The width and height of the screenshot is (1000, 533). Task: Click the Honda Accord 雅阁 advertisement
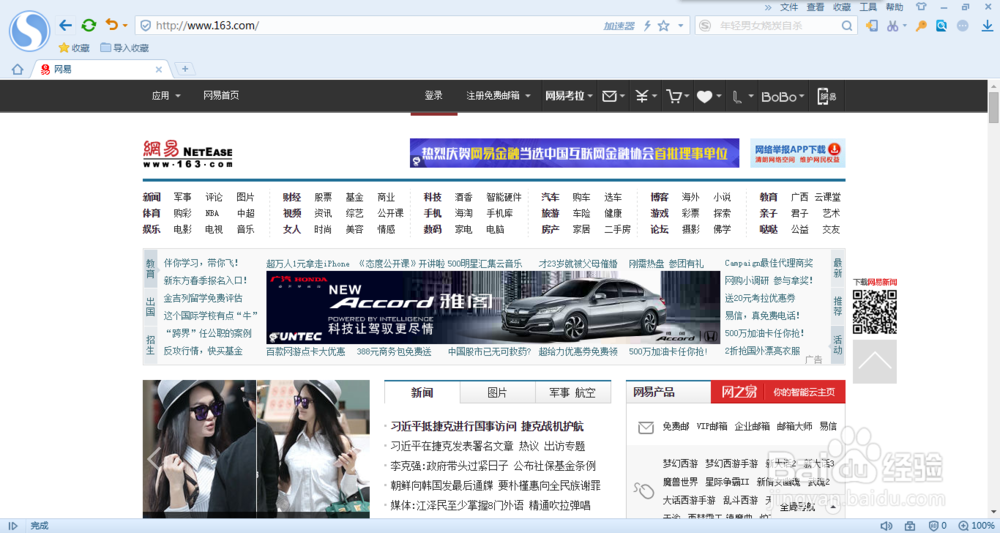493,307
